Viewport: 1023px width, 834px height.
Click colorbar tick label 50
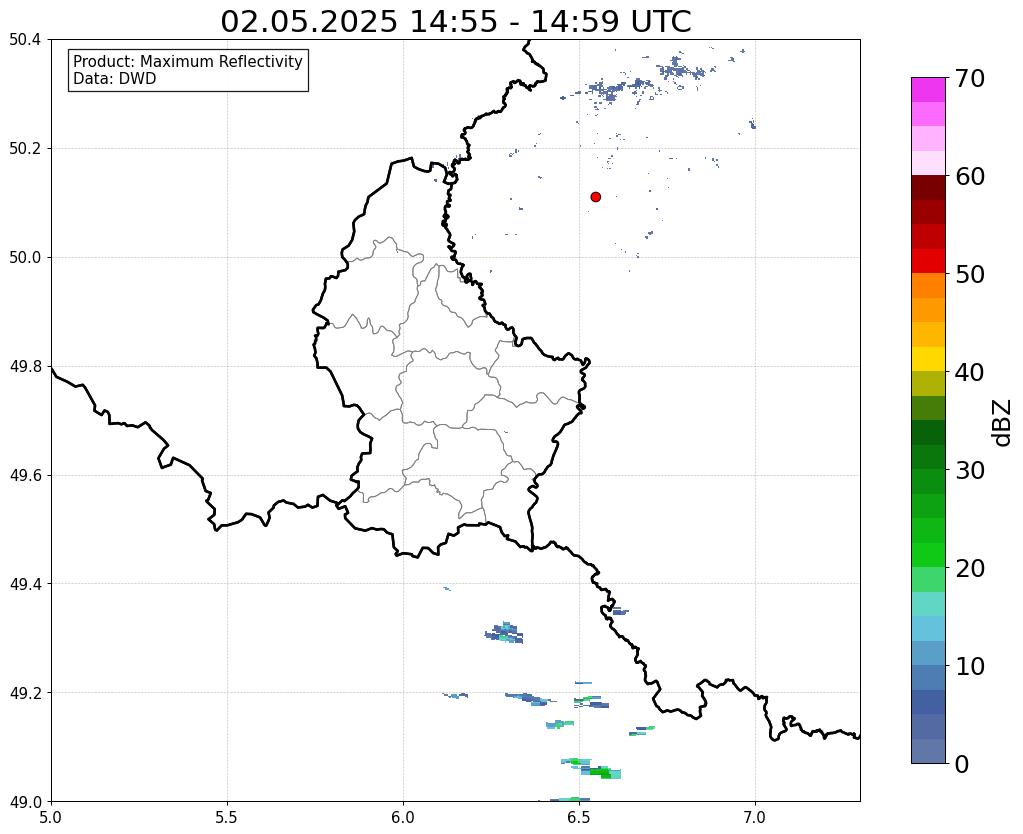(x=970, y=274)
